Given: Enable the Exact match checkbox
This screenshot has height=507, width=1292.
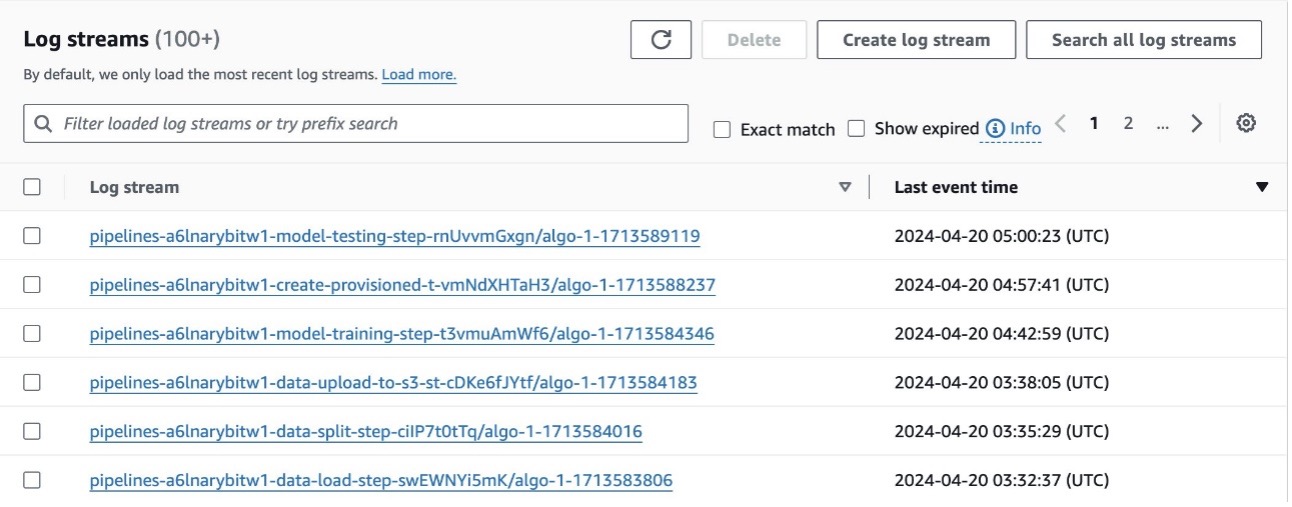Looking at the screenshot, I should point(722,129).
